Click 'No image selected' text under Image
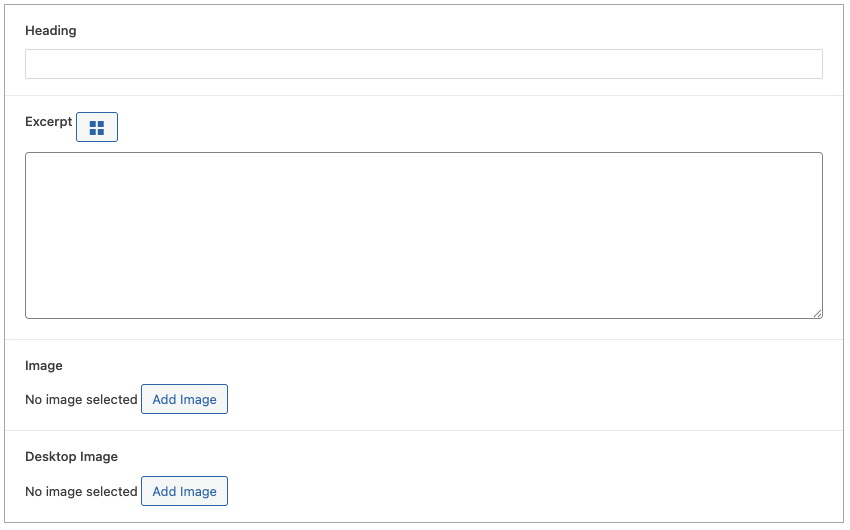Viewport: 850px width, 530px height. 81,399
